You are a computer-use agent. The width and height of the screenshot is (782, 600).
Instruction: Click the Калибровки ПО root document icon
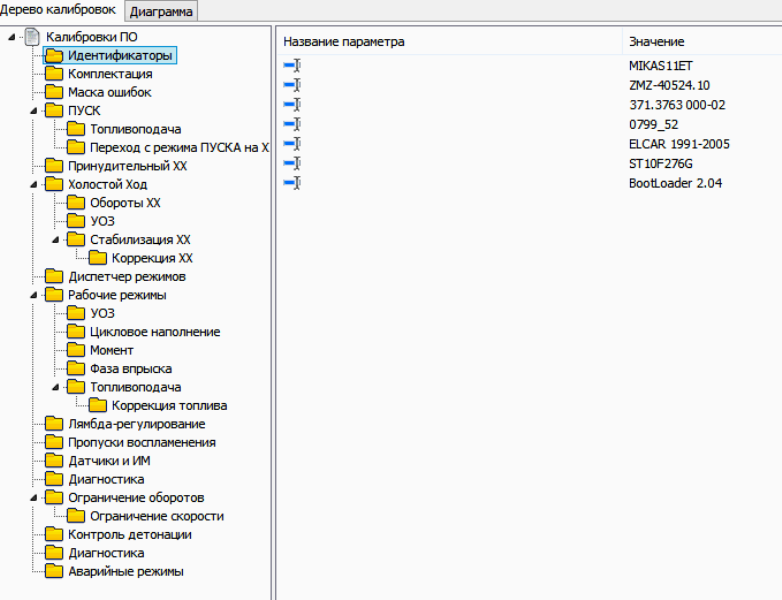pyautogui.click(x=31, y=37)
